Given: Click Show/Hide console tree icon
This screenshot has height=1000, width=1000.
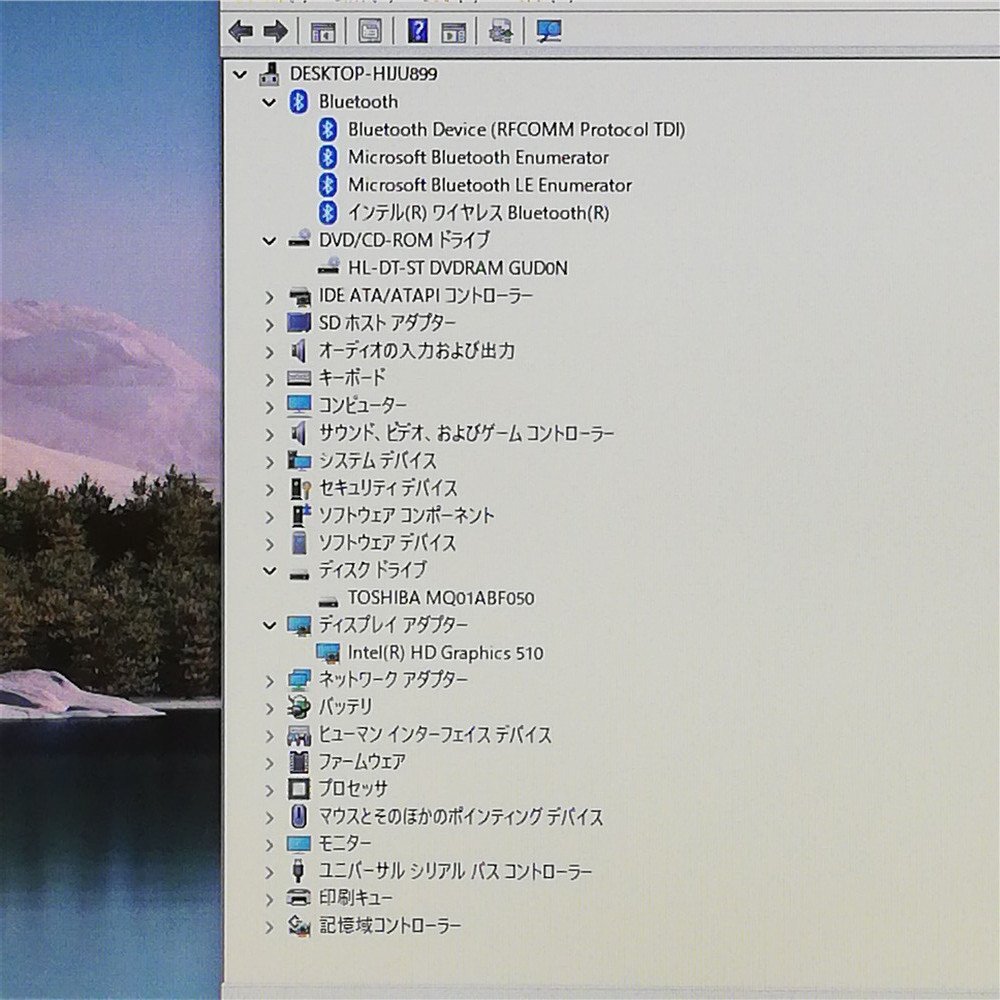Looking at the screenshot, I should pos(323,32).
